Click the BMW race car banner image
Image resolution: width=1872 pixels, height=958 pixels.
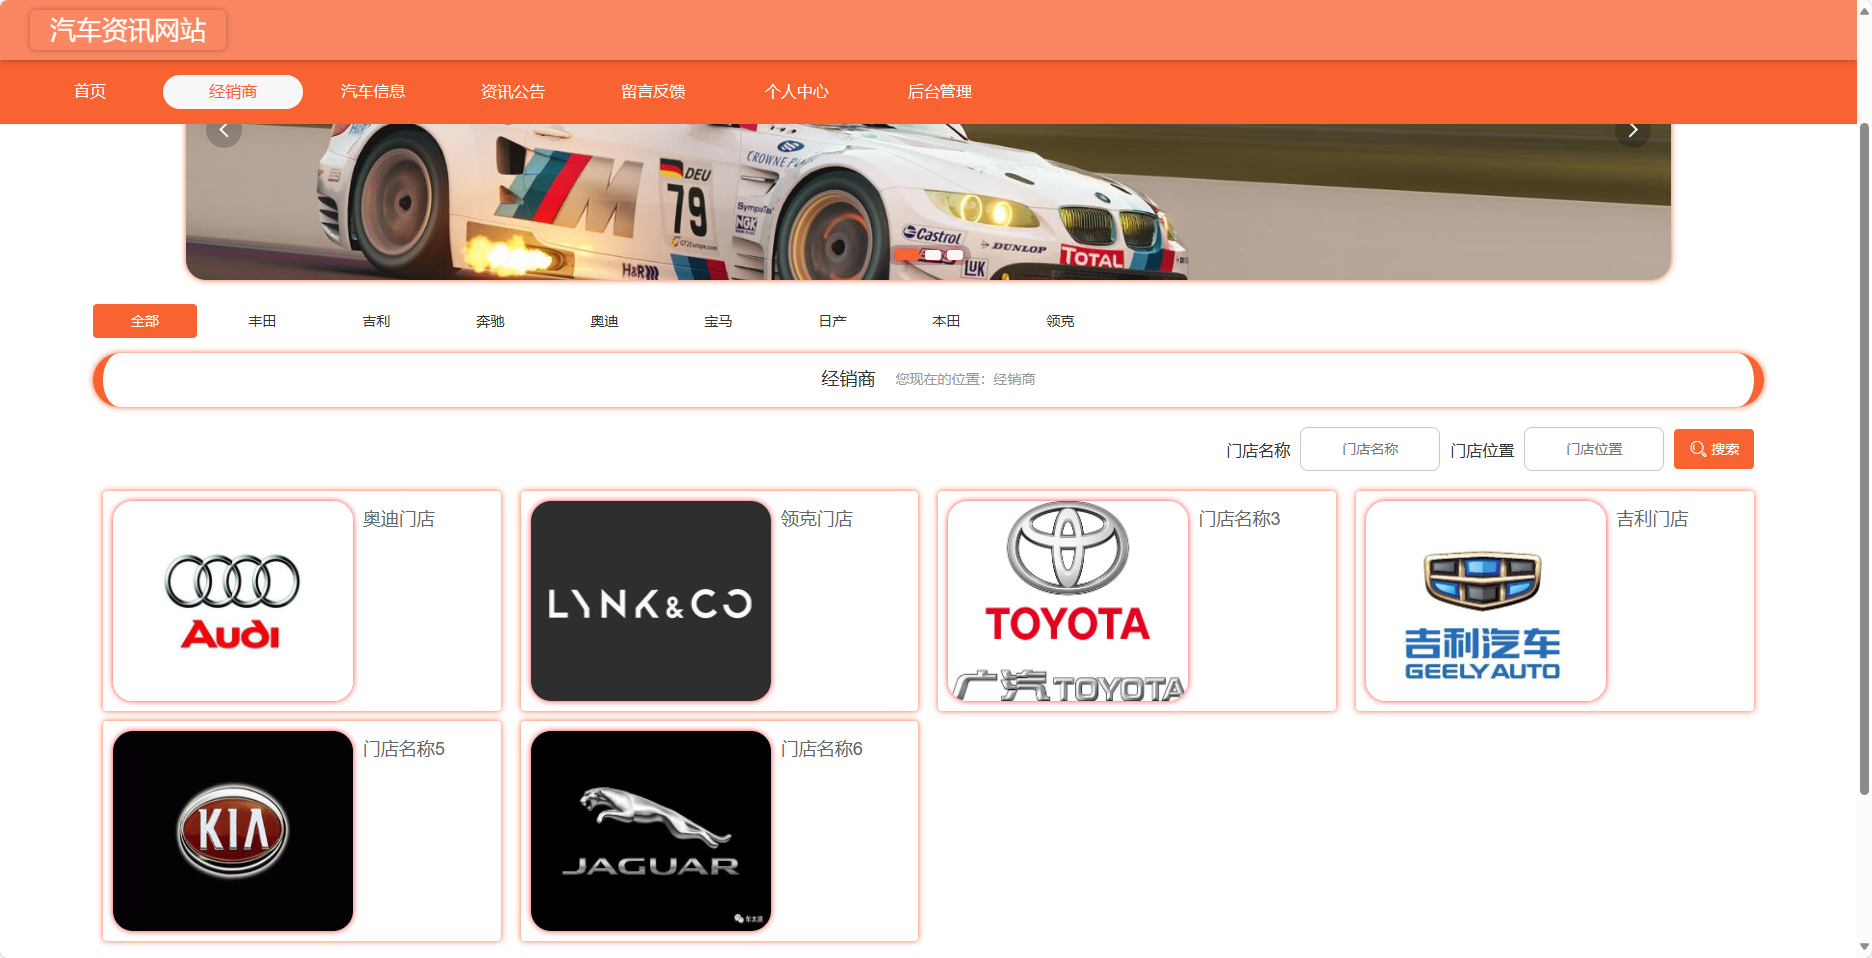click(x=928, y=202)
